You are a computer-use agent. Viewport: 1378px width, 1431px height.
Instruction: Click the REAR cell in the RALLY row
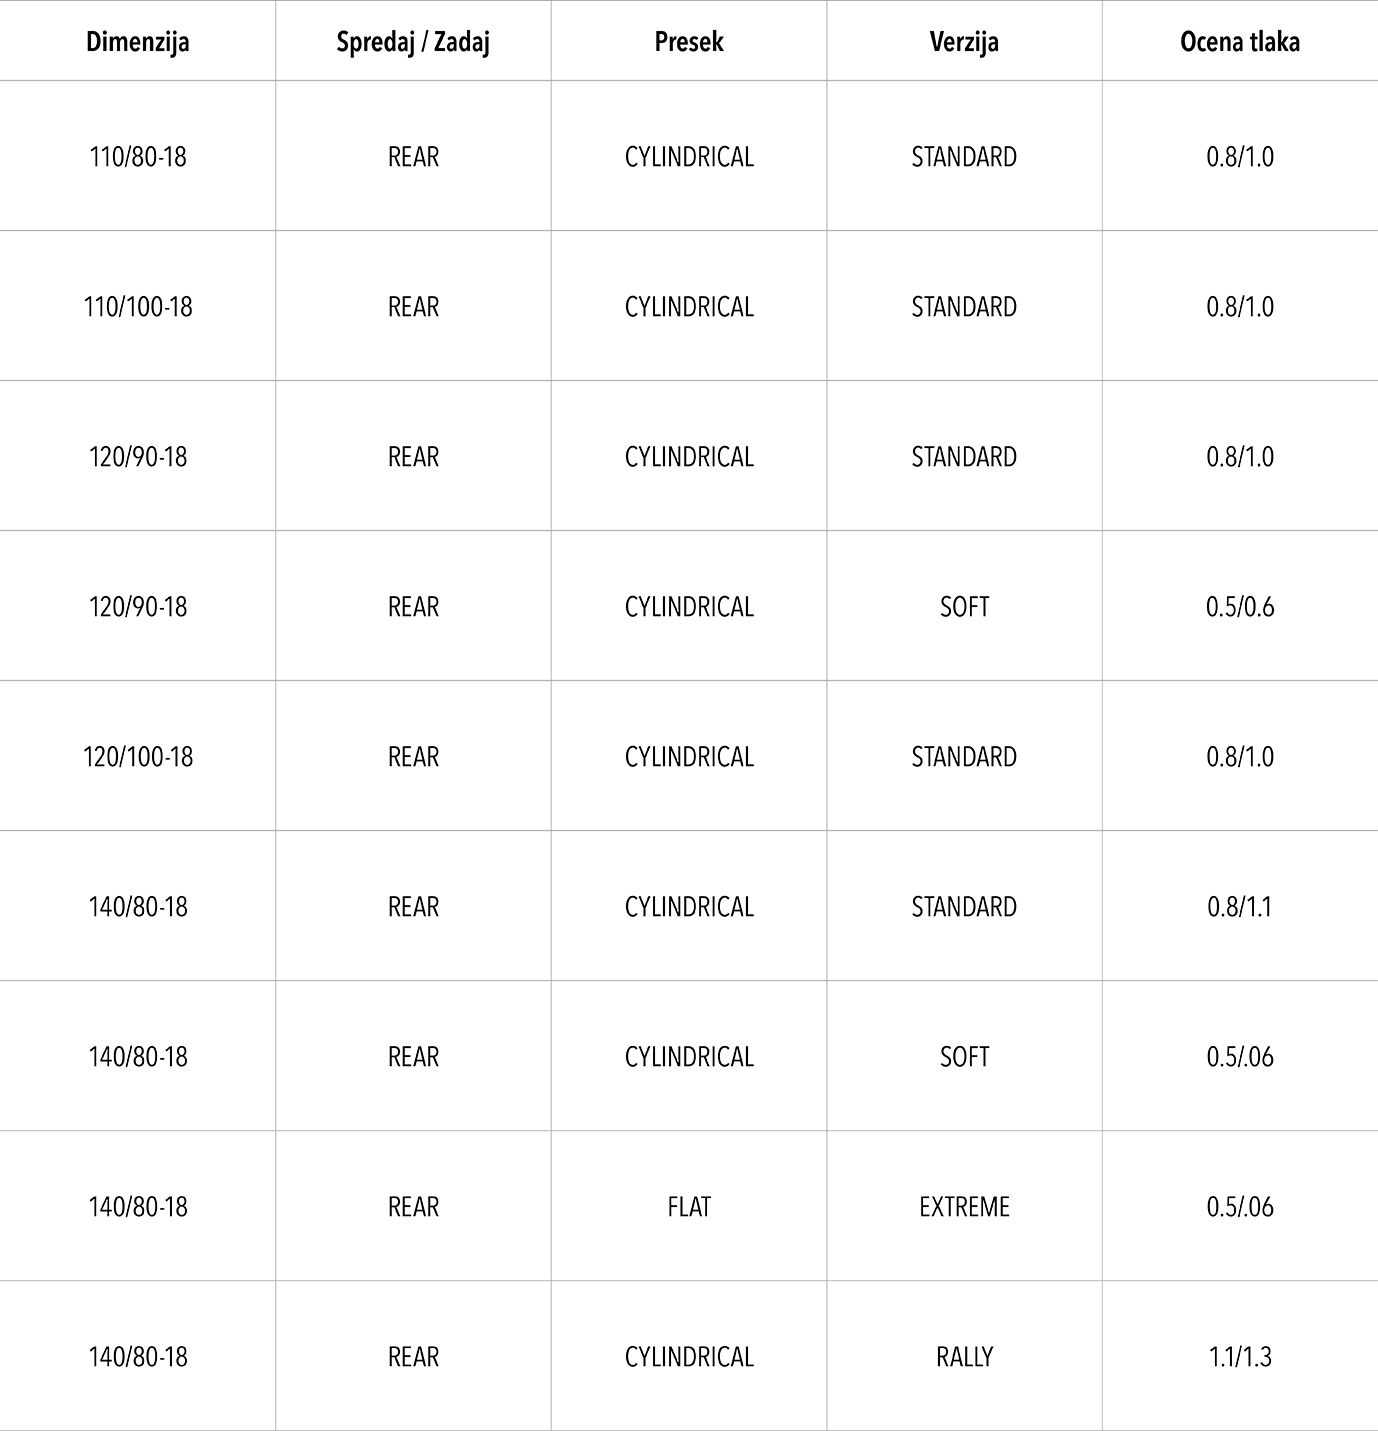coord(413,1357)
